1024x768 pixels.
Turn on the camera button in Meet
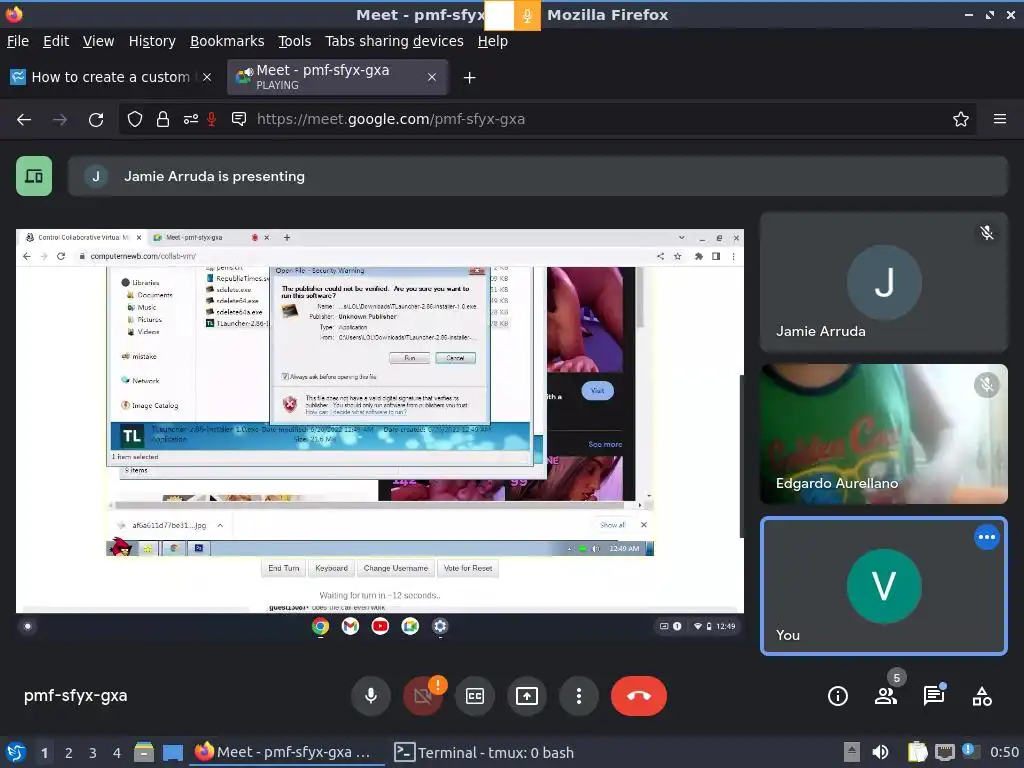click(423, 696)
